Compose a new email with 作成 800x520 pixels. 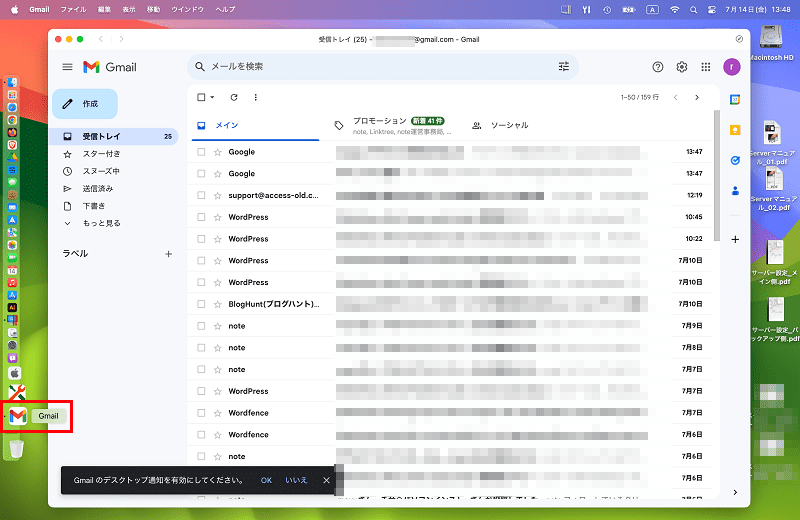(85, 104)
